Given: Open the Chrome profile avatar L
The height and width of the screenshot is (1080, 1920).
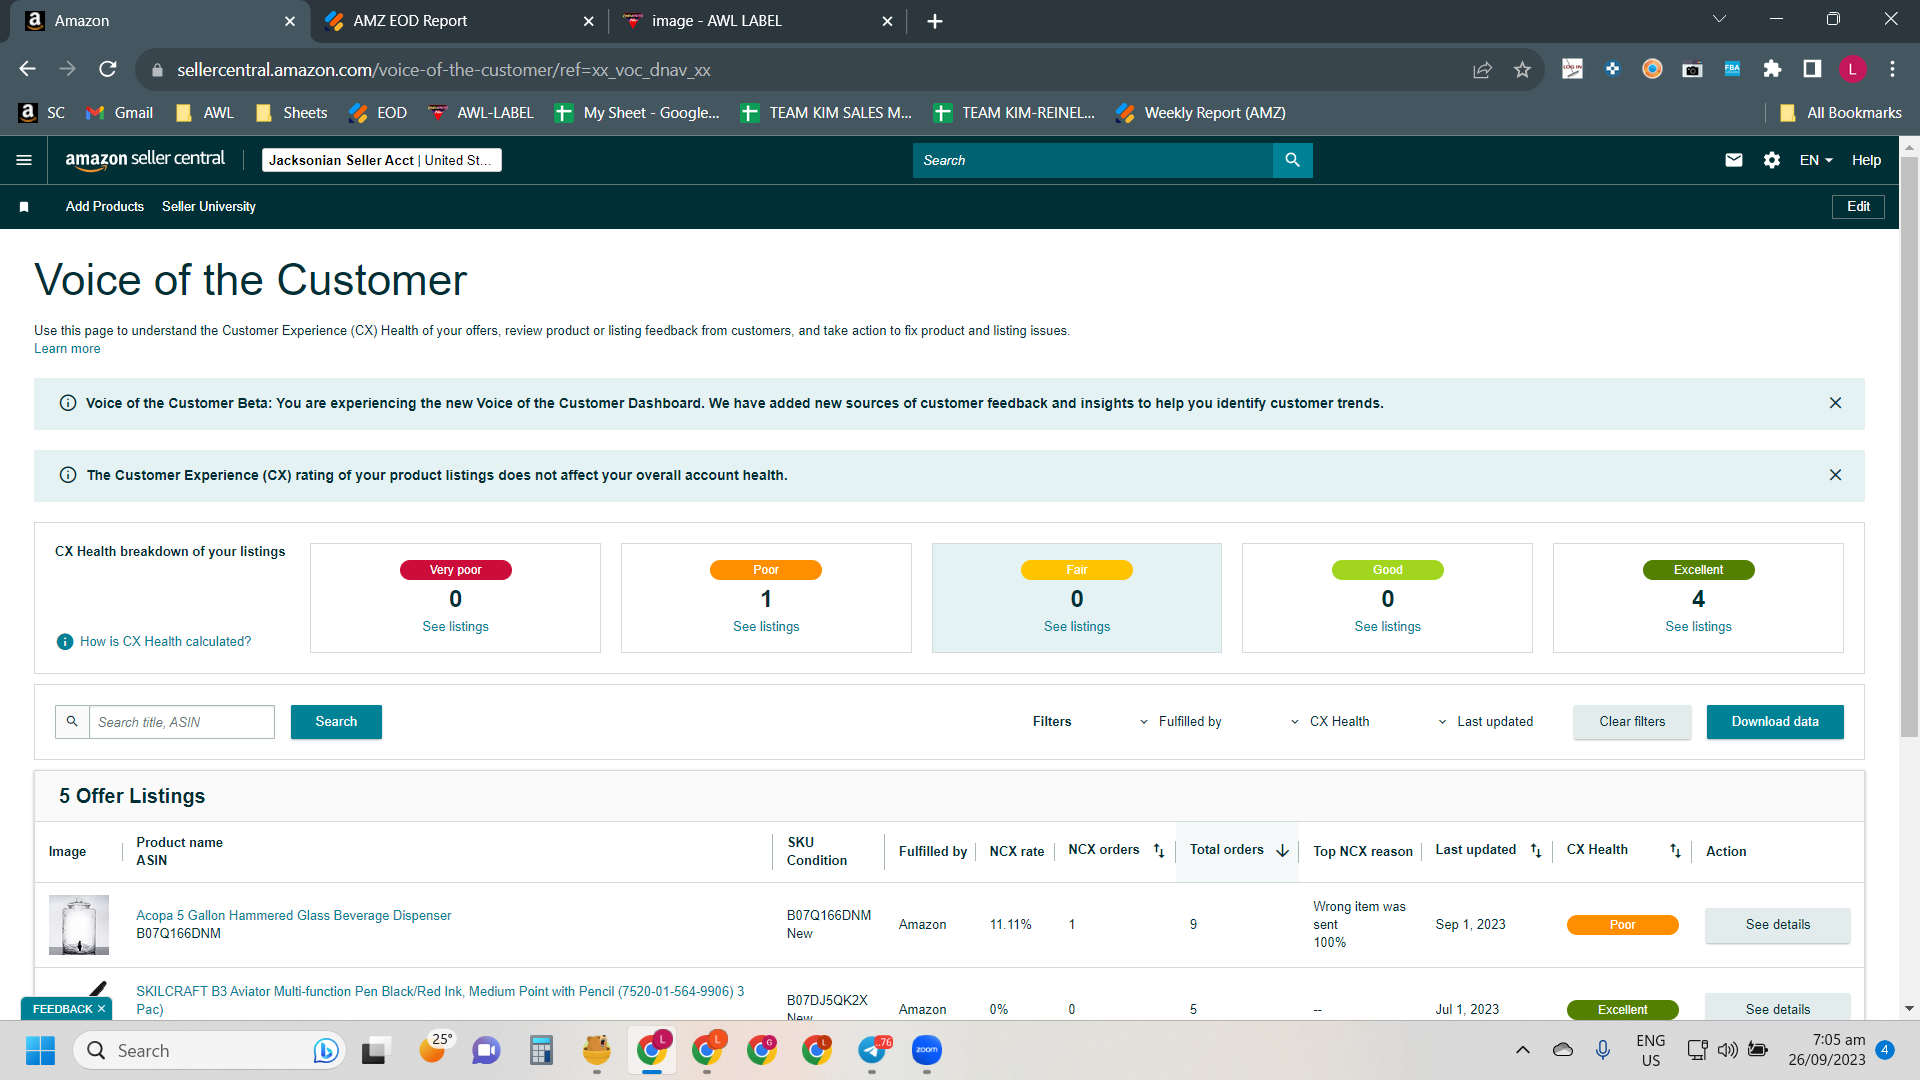Looking at the screenshot, I should (x=1852, y=69).
